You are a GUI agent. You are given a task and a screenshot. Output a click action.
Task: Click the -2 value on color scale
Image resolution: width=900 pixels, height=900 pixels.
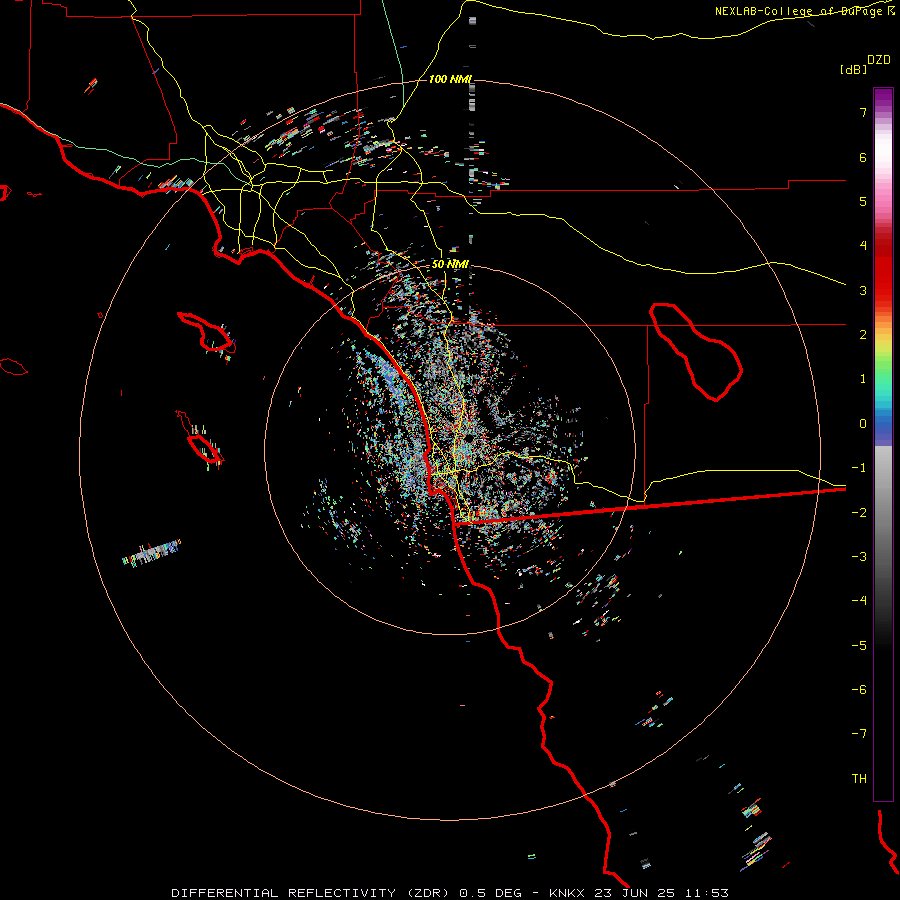(859, 512)
